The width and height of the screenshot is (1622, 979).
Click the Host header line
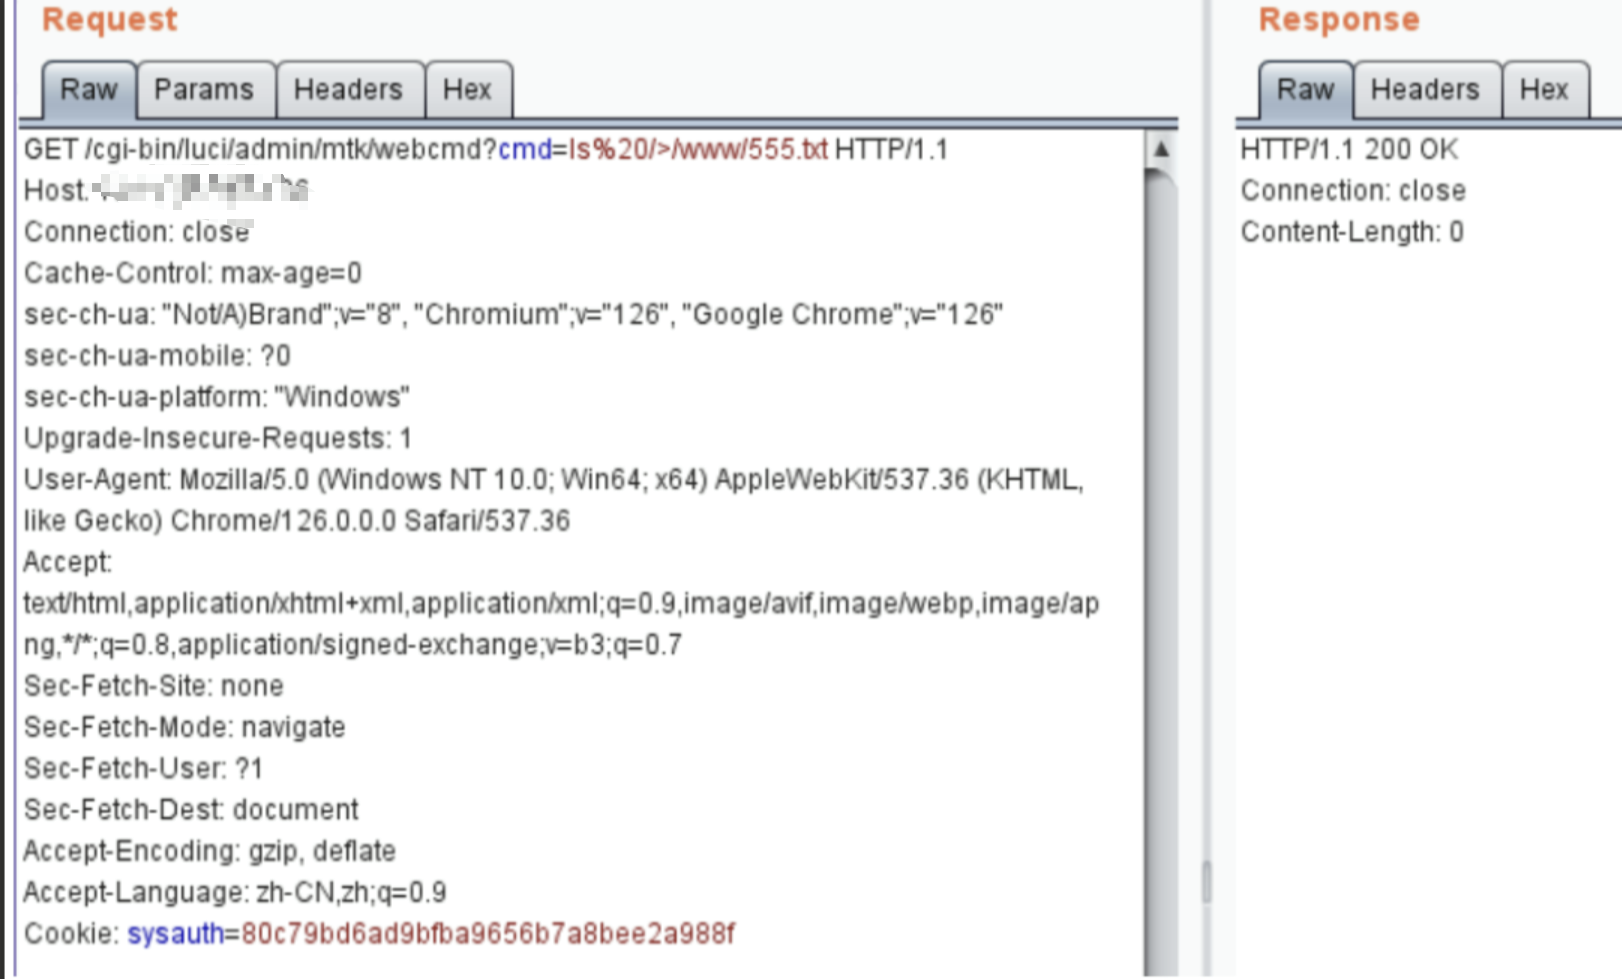pos(167,190)
